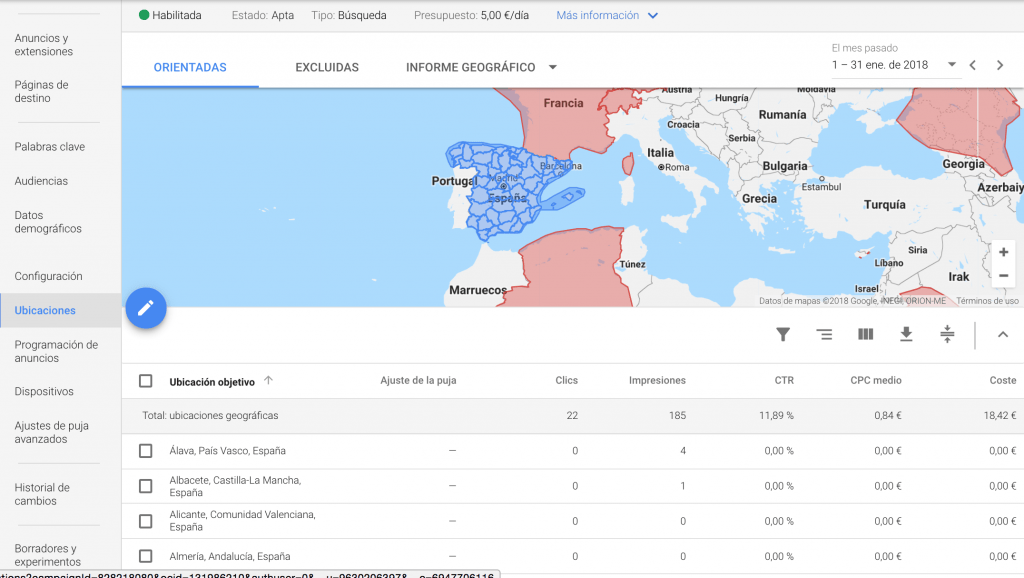Sort by Ubicación objetivo column header
1024x578 pixels.
(212, 382)
